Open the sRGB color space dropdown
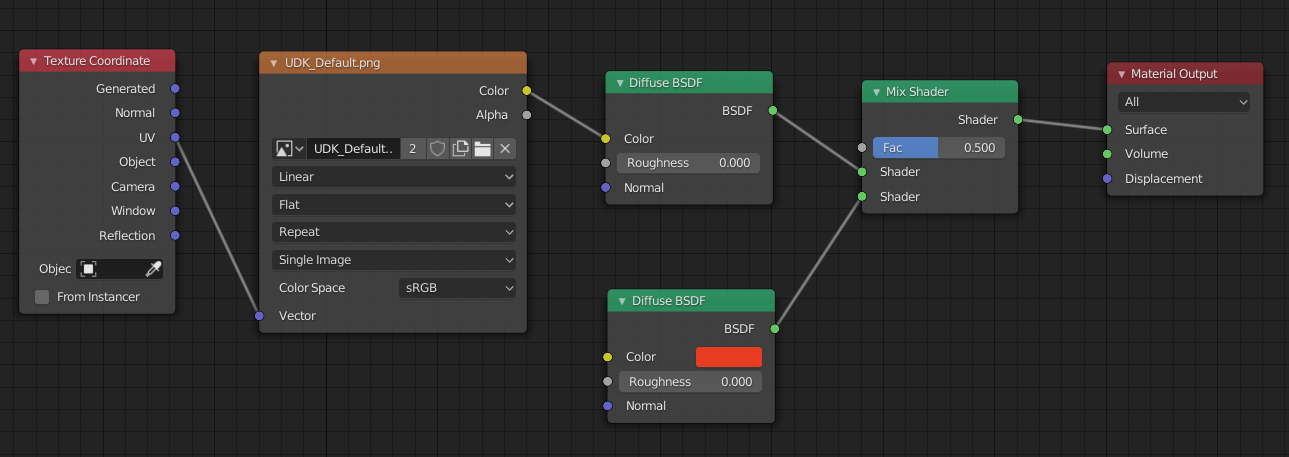Viewport: 1289px width, 457px height. 457,288
